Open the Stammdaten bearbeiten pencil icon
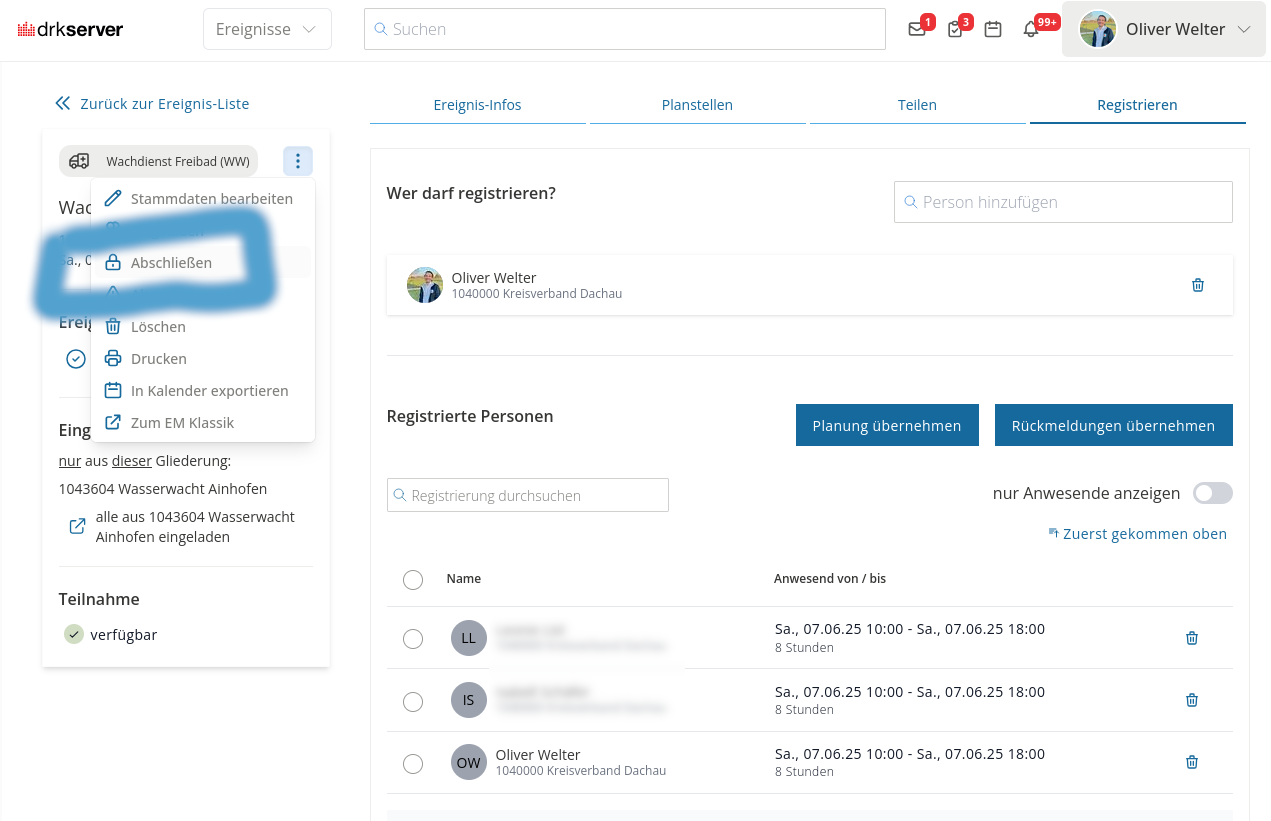Screen dimensions: 1271x821 (114, 198)
